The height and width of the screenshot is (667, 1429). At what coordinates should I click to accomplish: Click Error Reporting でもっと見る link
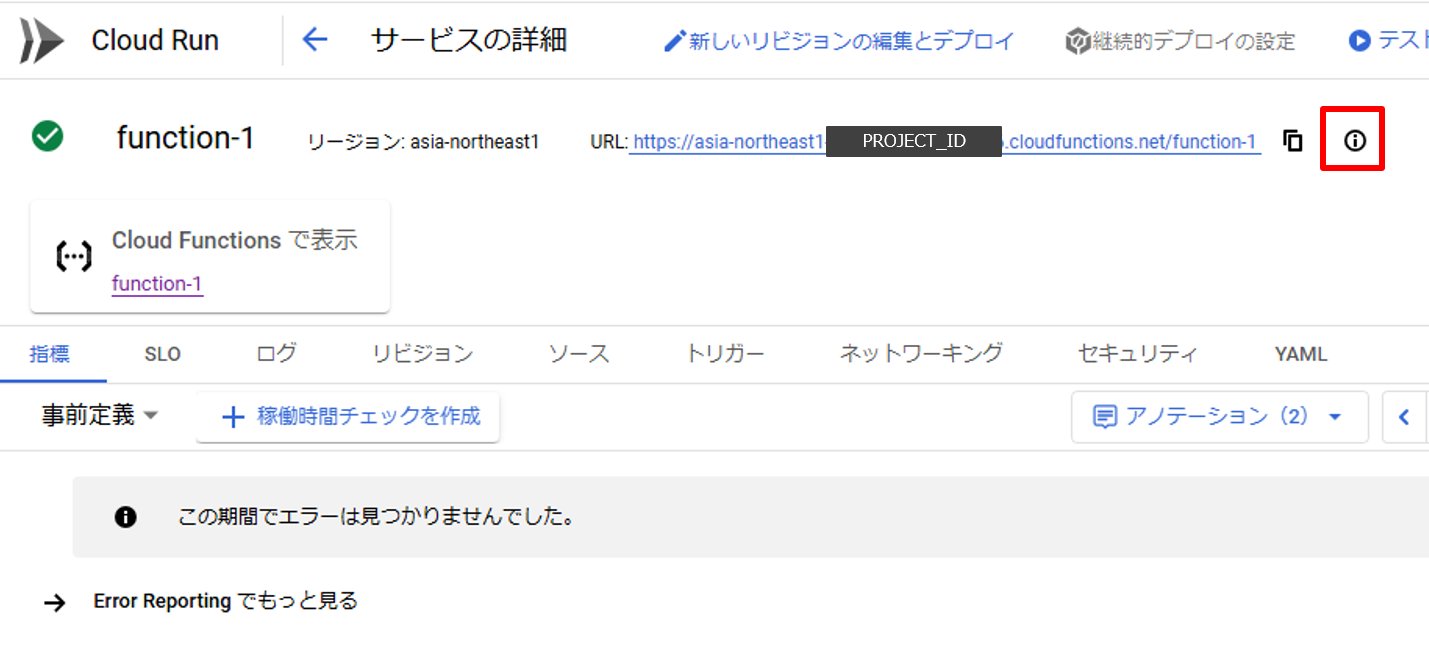click(226, 601)
